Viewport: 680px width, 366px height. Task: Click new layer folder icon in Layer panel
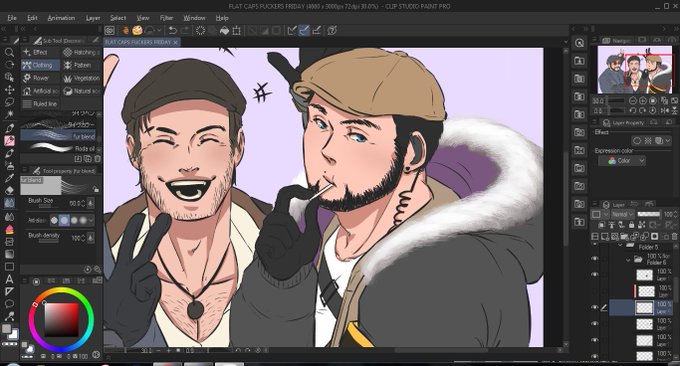(624, 236)
